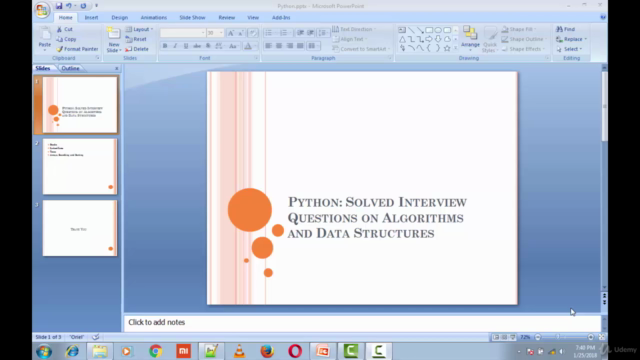Save the presentation from quick access toolbar
The image size is (640, 360).
(x=59, y=6)
